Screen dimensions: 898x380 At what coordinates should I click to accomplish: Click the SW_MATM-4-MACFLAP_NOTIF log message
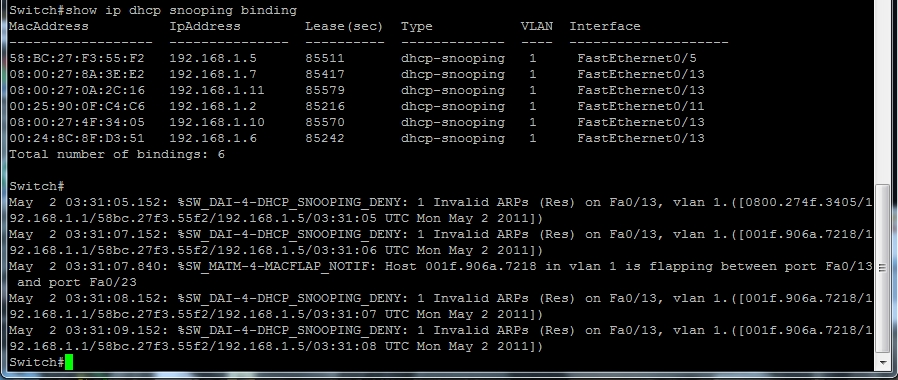441,274
